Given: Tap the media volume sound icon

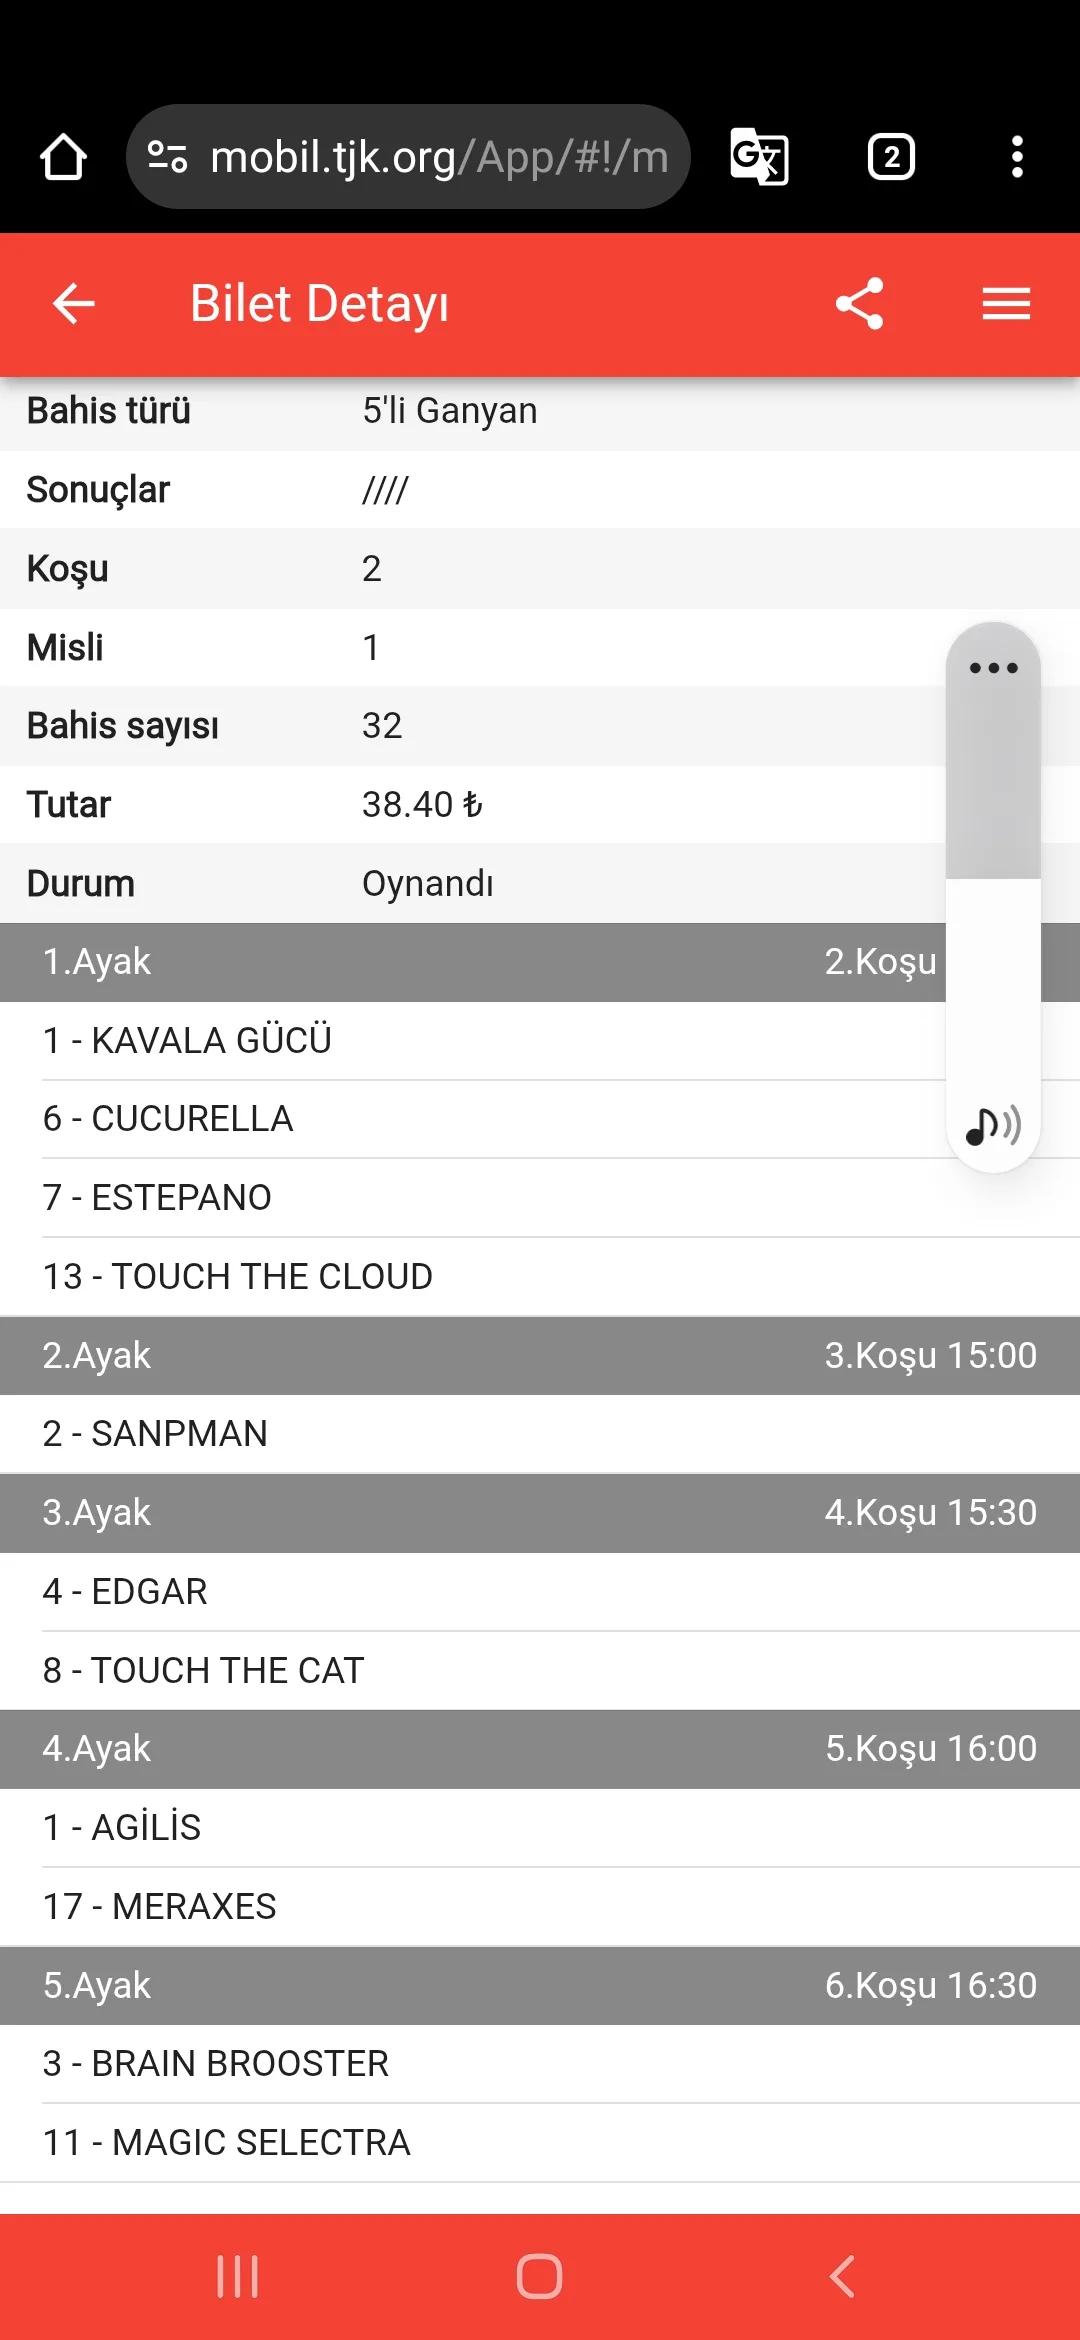Looking at the screenshot, I should pyautogui.click(x=992, y=1126).
